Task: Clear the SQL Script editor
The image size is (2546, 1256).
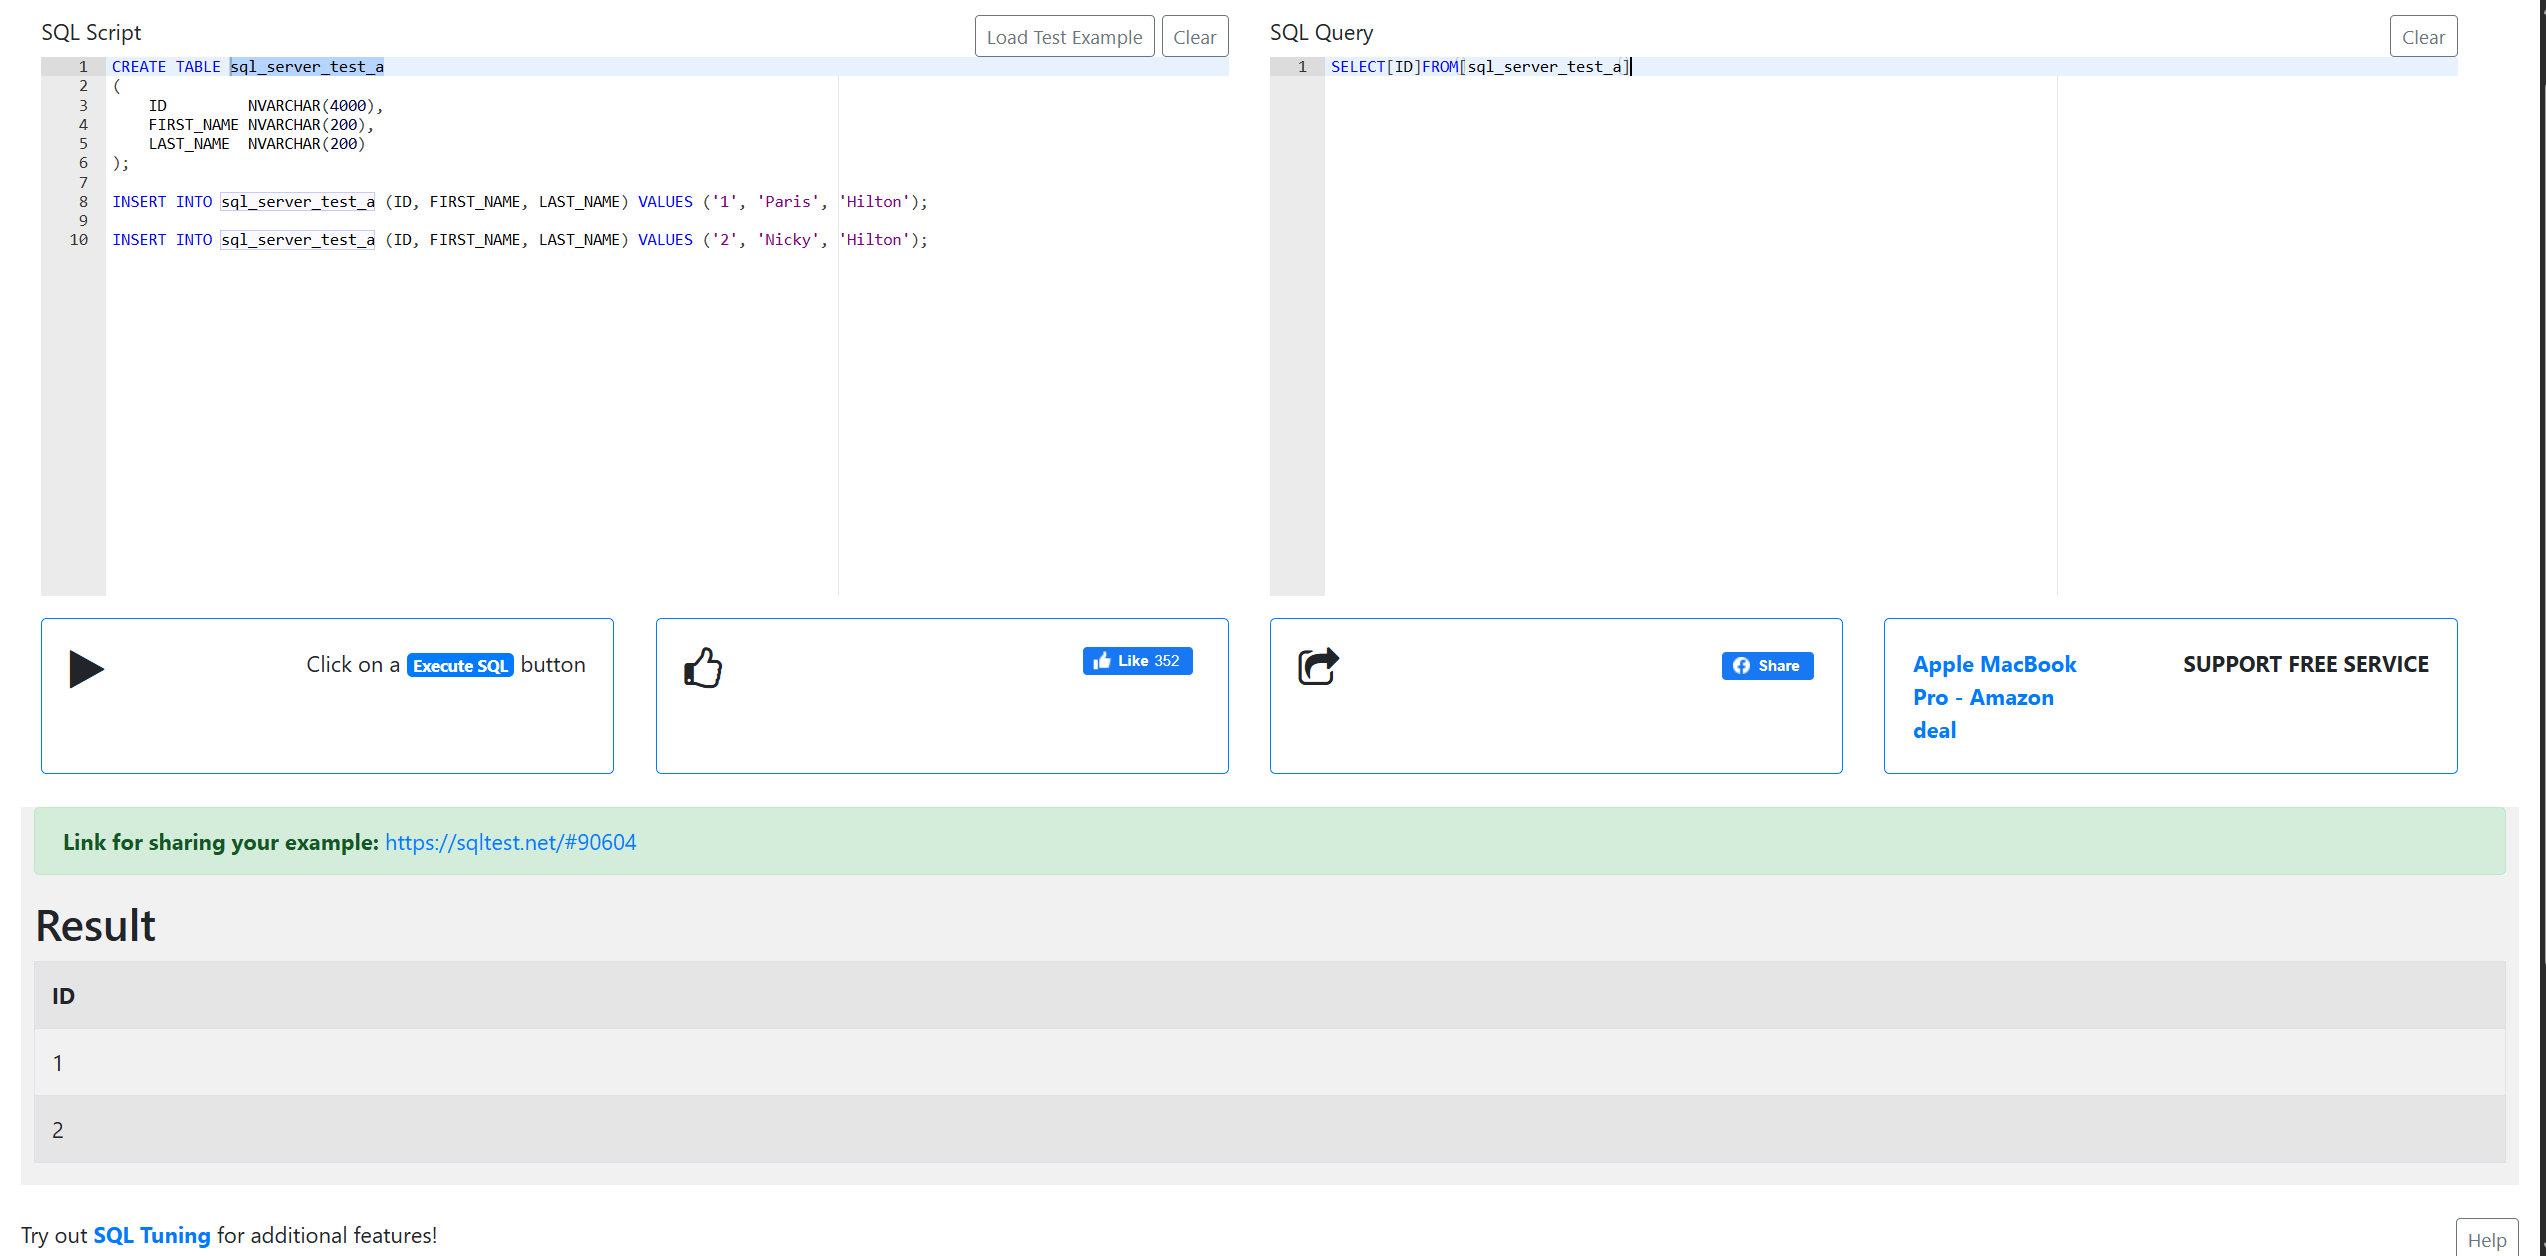Action: coord(1194,37)
